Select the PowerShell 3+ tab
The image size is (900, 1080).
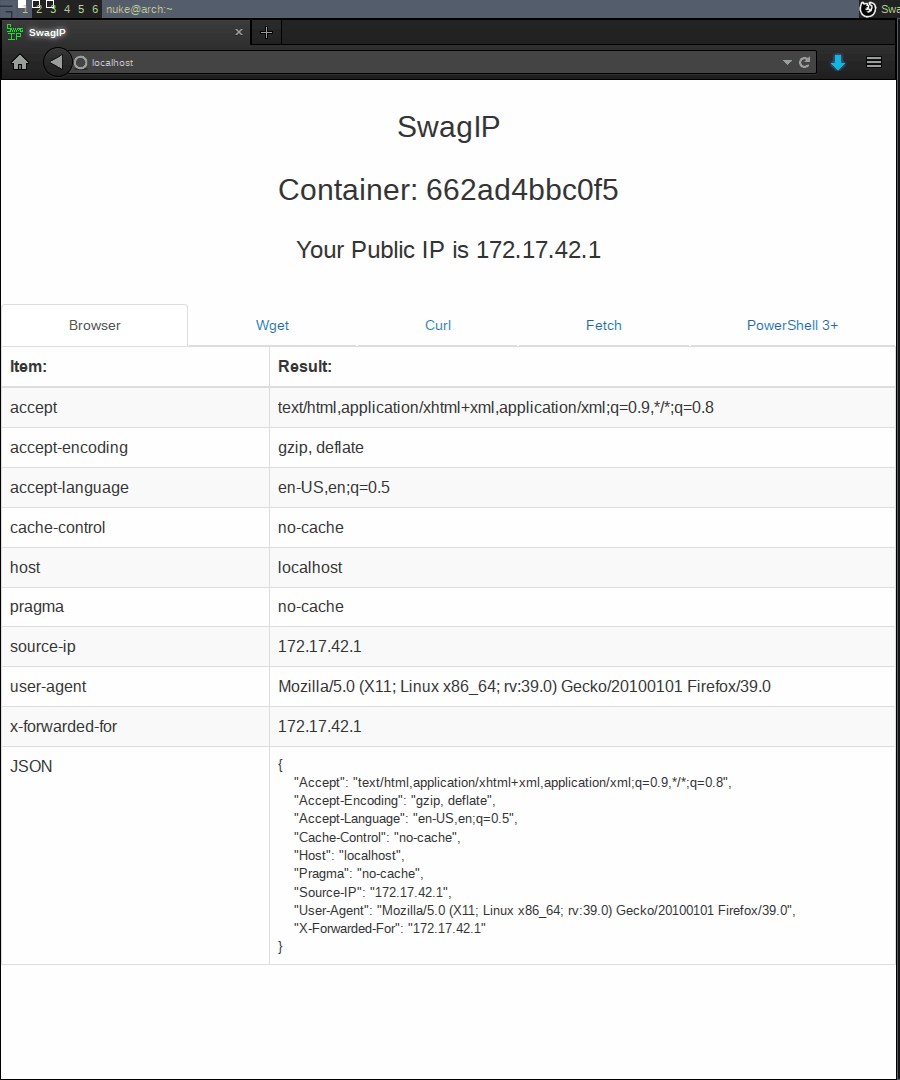pos(792,325)
